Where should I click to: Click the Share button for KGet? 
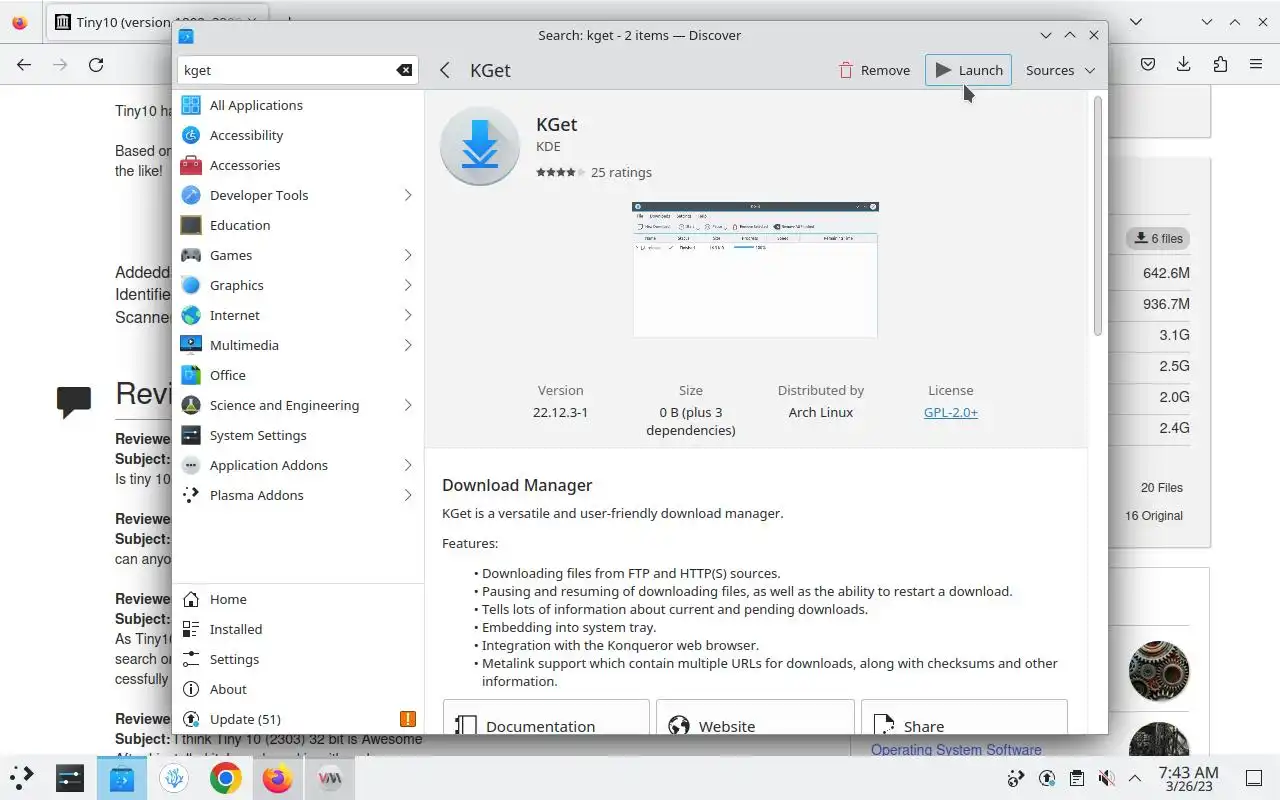click(964, 717)
